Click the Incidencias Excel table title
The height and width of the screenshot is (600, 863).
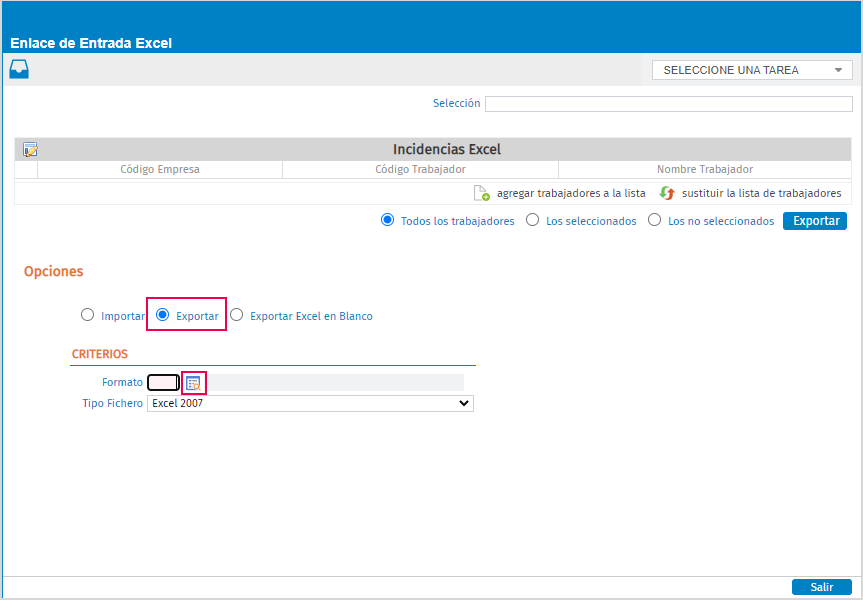click(447, 149)
